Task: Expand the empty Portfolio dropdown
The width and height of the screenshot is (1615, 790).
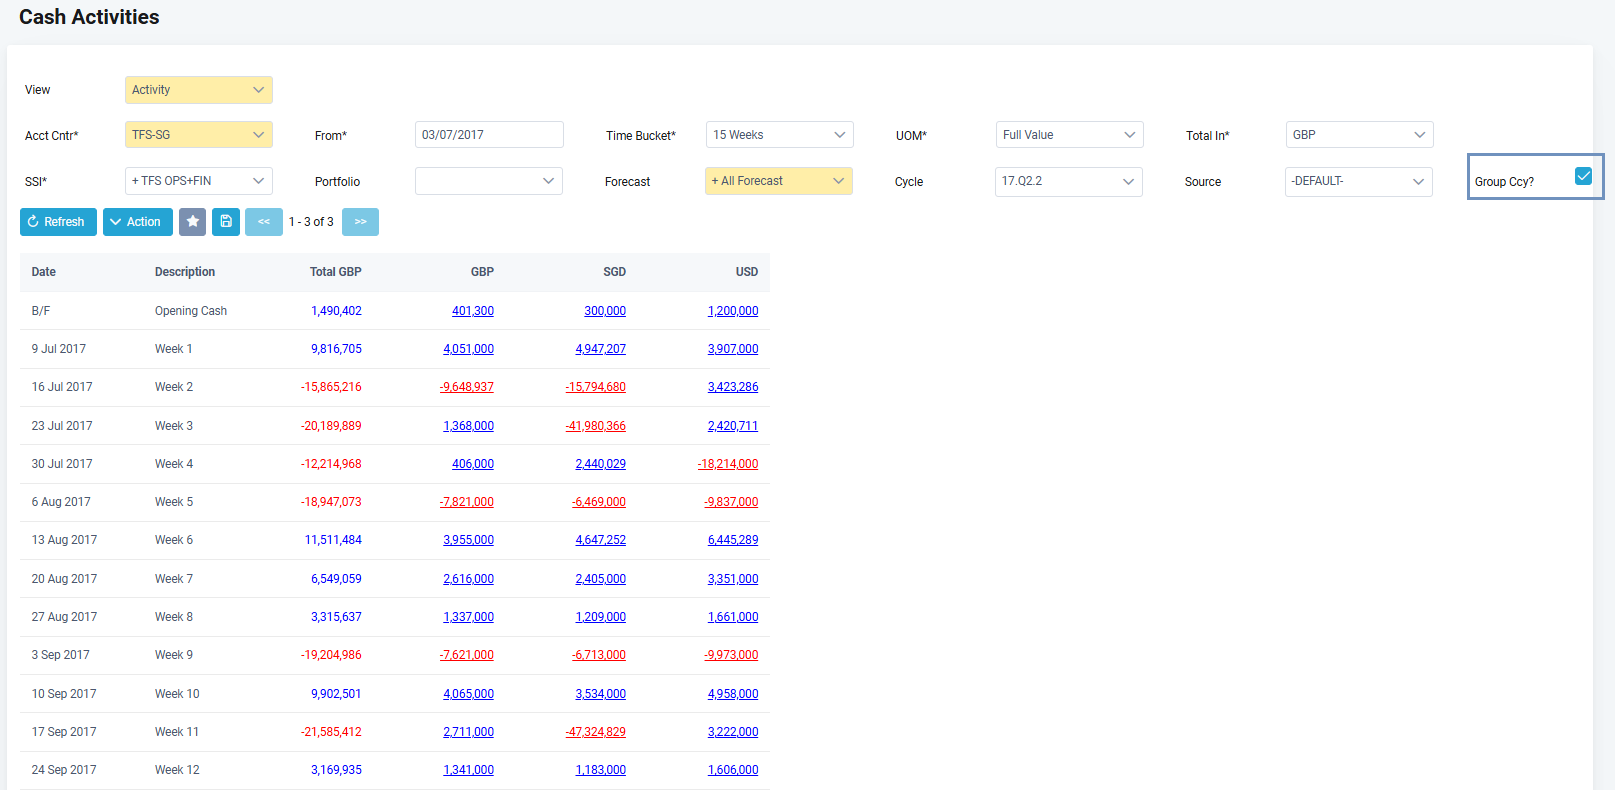Action: [x=489, y=181]
